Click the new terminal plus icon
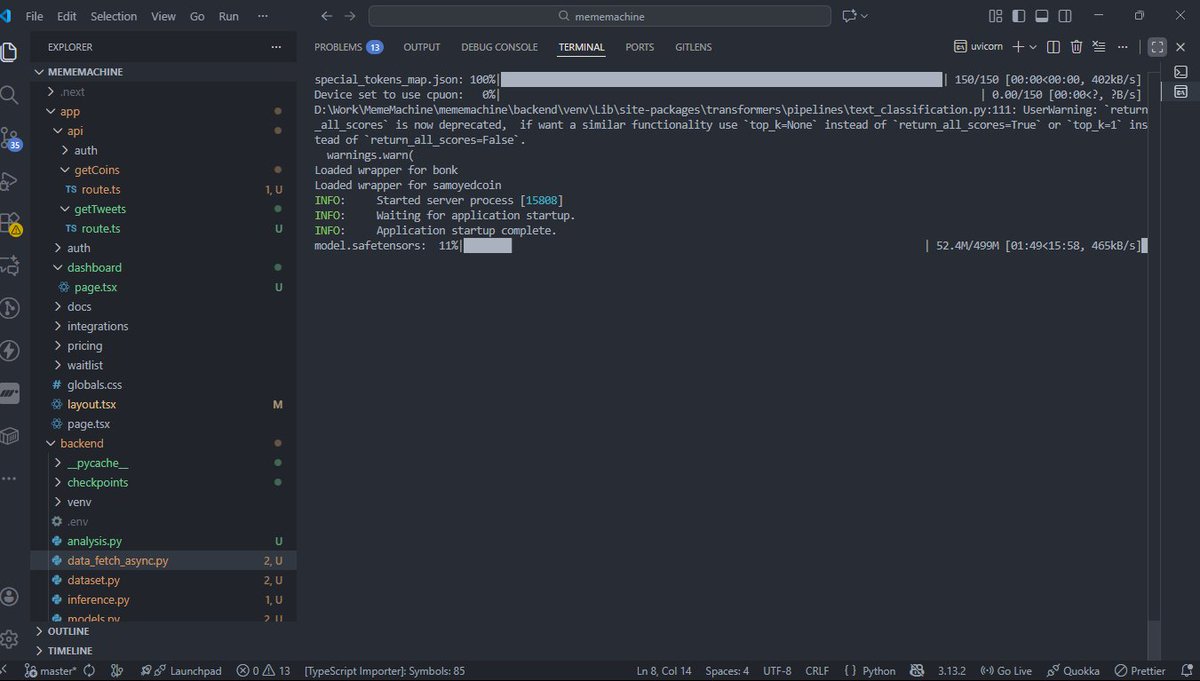 1018,46
